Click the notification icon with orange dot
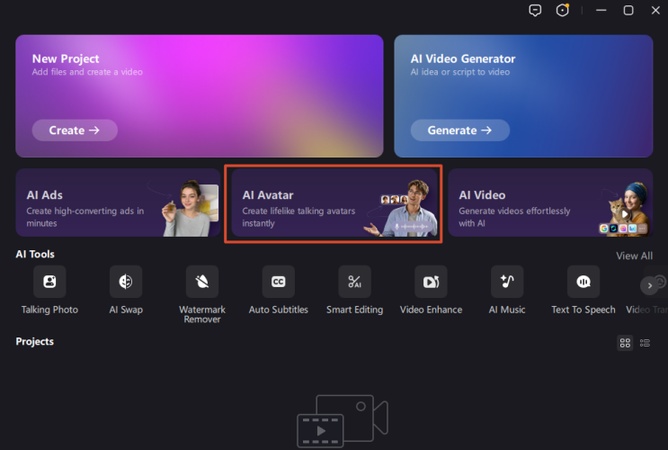668x450 pixels. (x=562, y=10)
